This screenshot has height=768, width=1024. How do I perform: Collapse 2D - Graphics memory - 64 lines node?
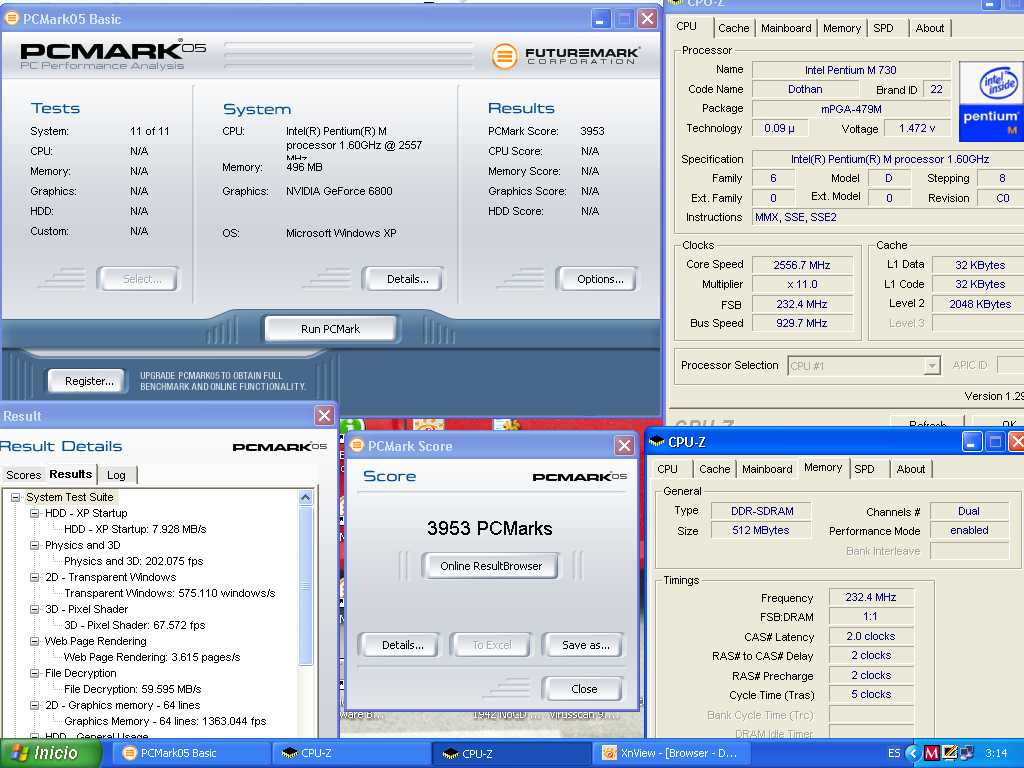point(35,705)
